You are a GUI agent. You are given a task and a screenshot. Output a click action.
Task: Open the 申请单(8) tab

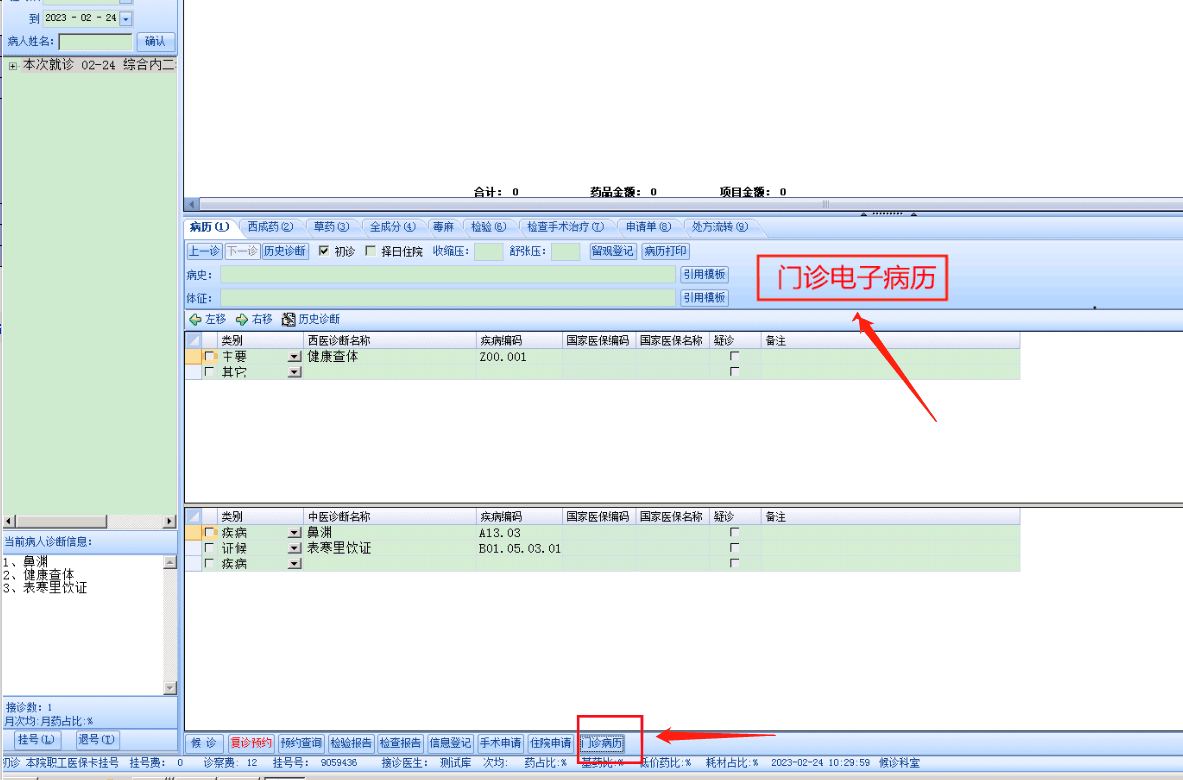(648, 227)
